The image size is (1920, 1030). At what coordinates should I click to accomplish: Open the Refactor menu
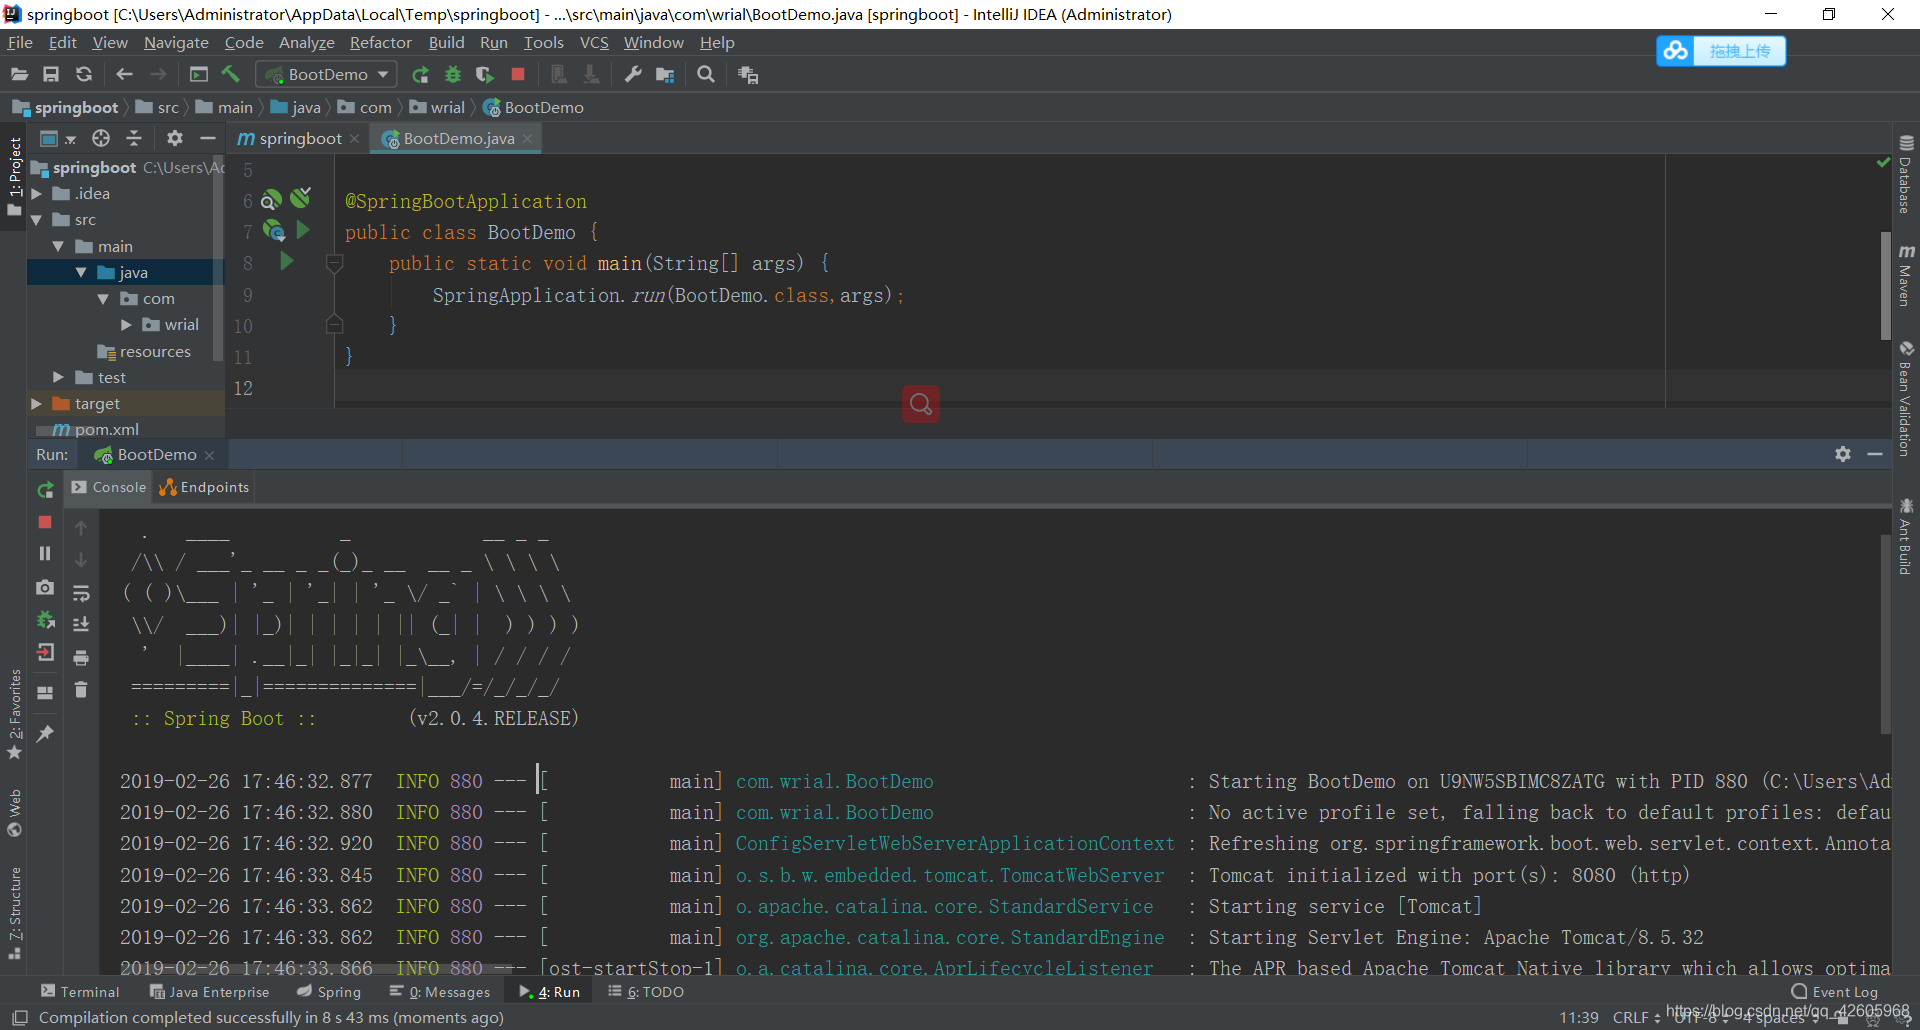(380, 43)
